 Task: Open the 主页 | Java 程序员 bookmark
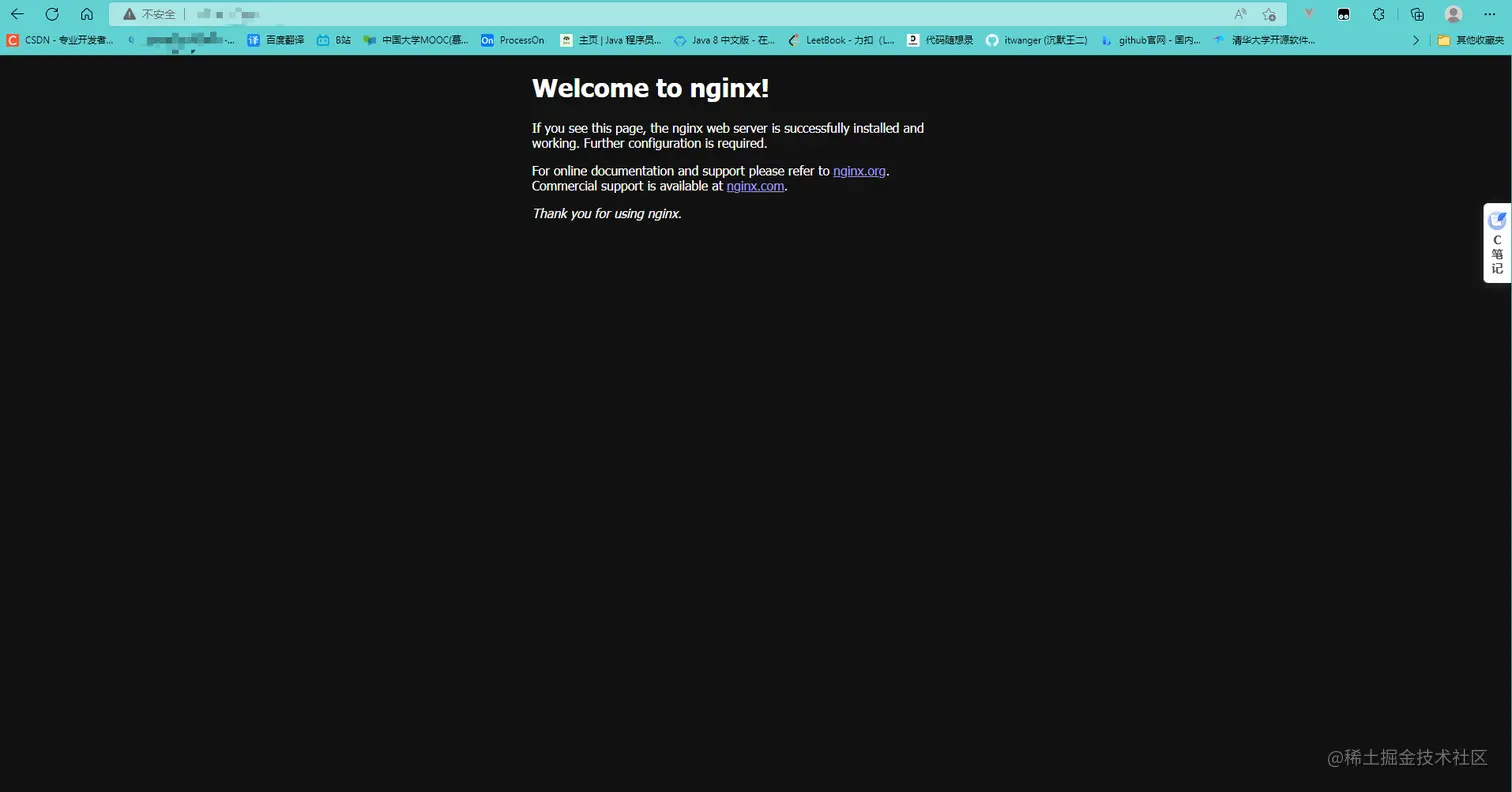[611, 40]
